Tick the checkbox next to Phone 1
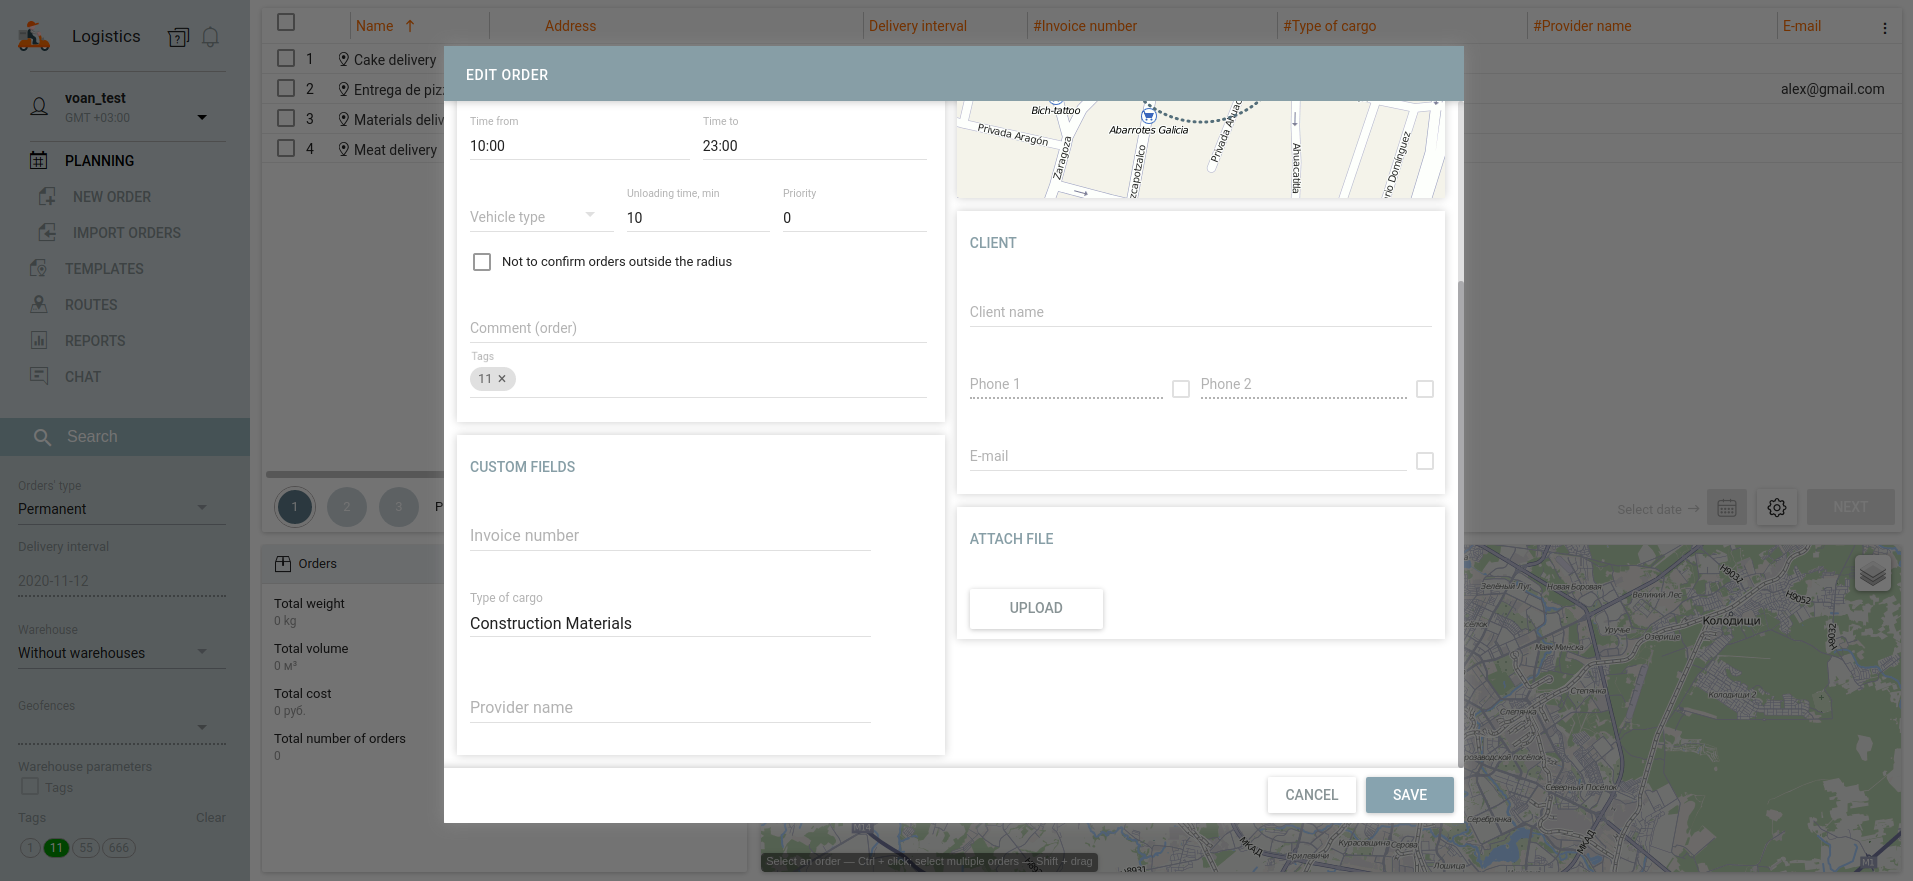1913x881 pixels. click(x=1181, y=389)
